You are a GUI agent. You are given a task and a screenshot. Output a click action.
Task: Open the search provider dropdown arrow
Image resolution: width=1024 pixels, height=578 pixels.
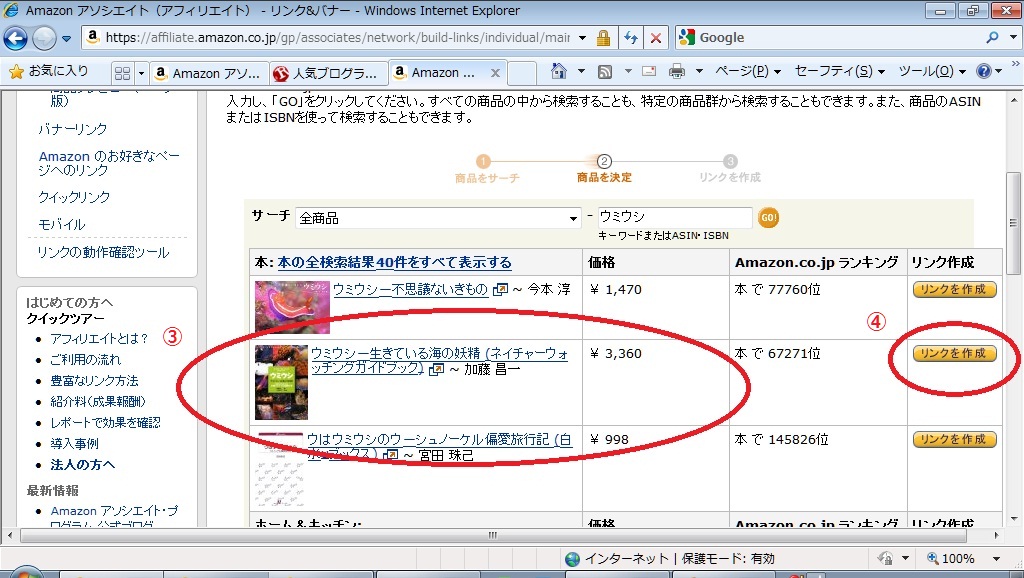[x=1014, y=37]
